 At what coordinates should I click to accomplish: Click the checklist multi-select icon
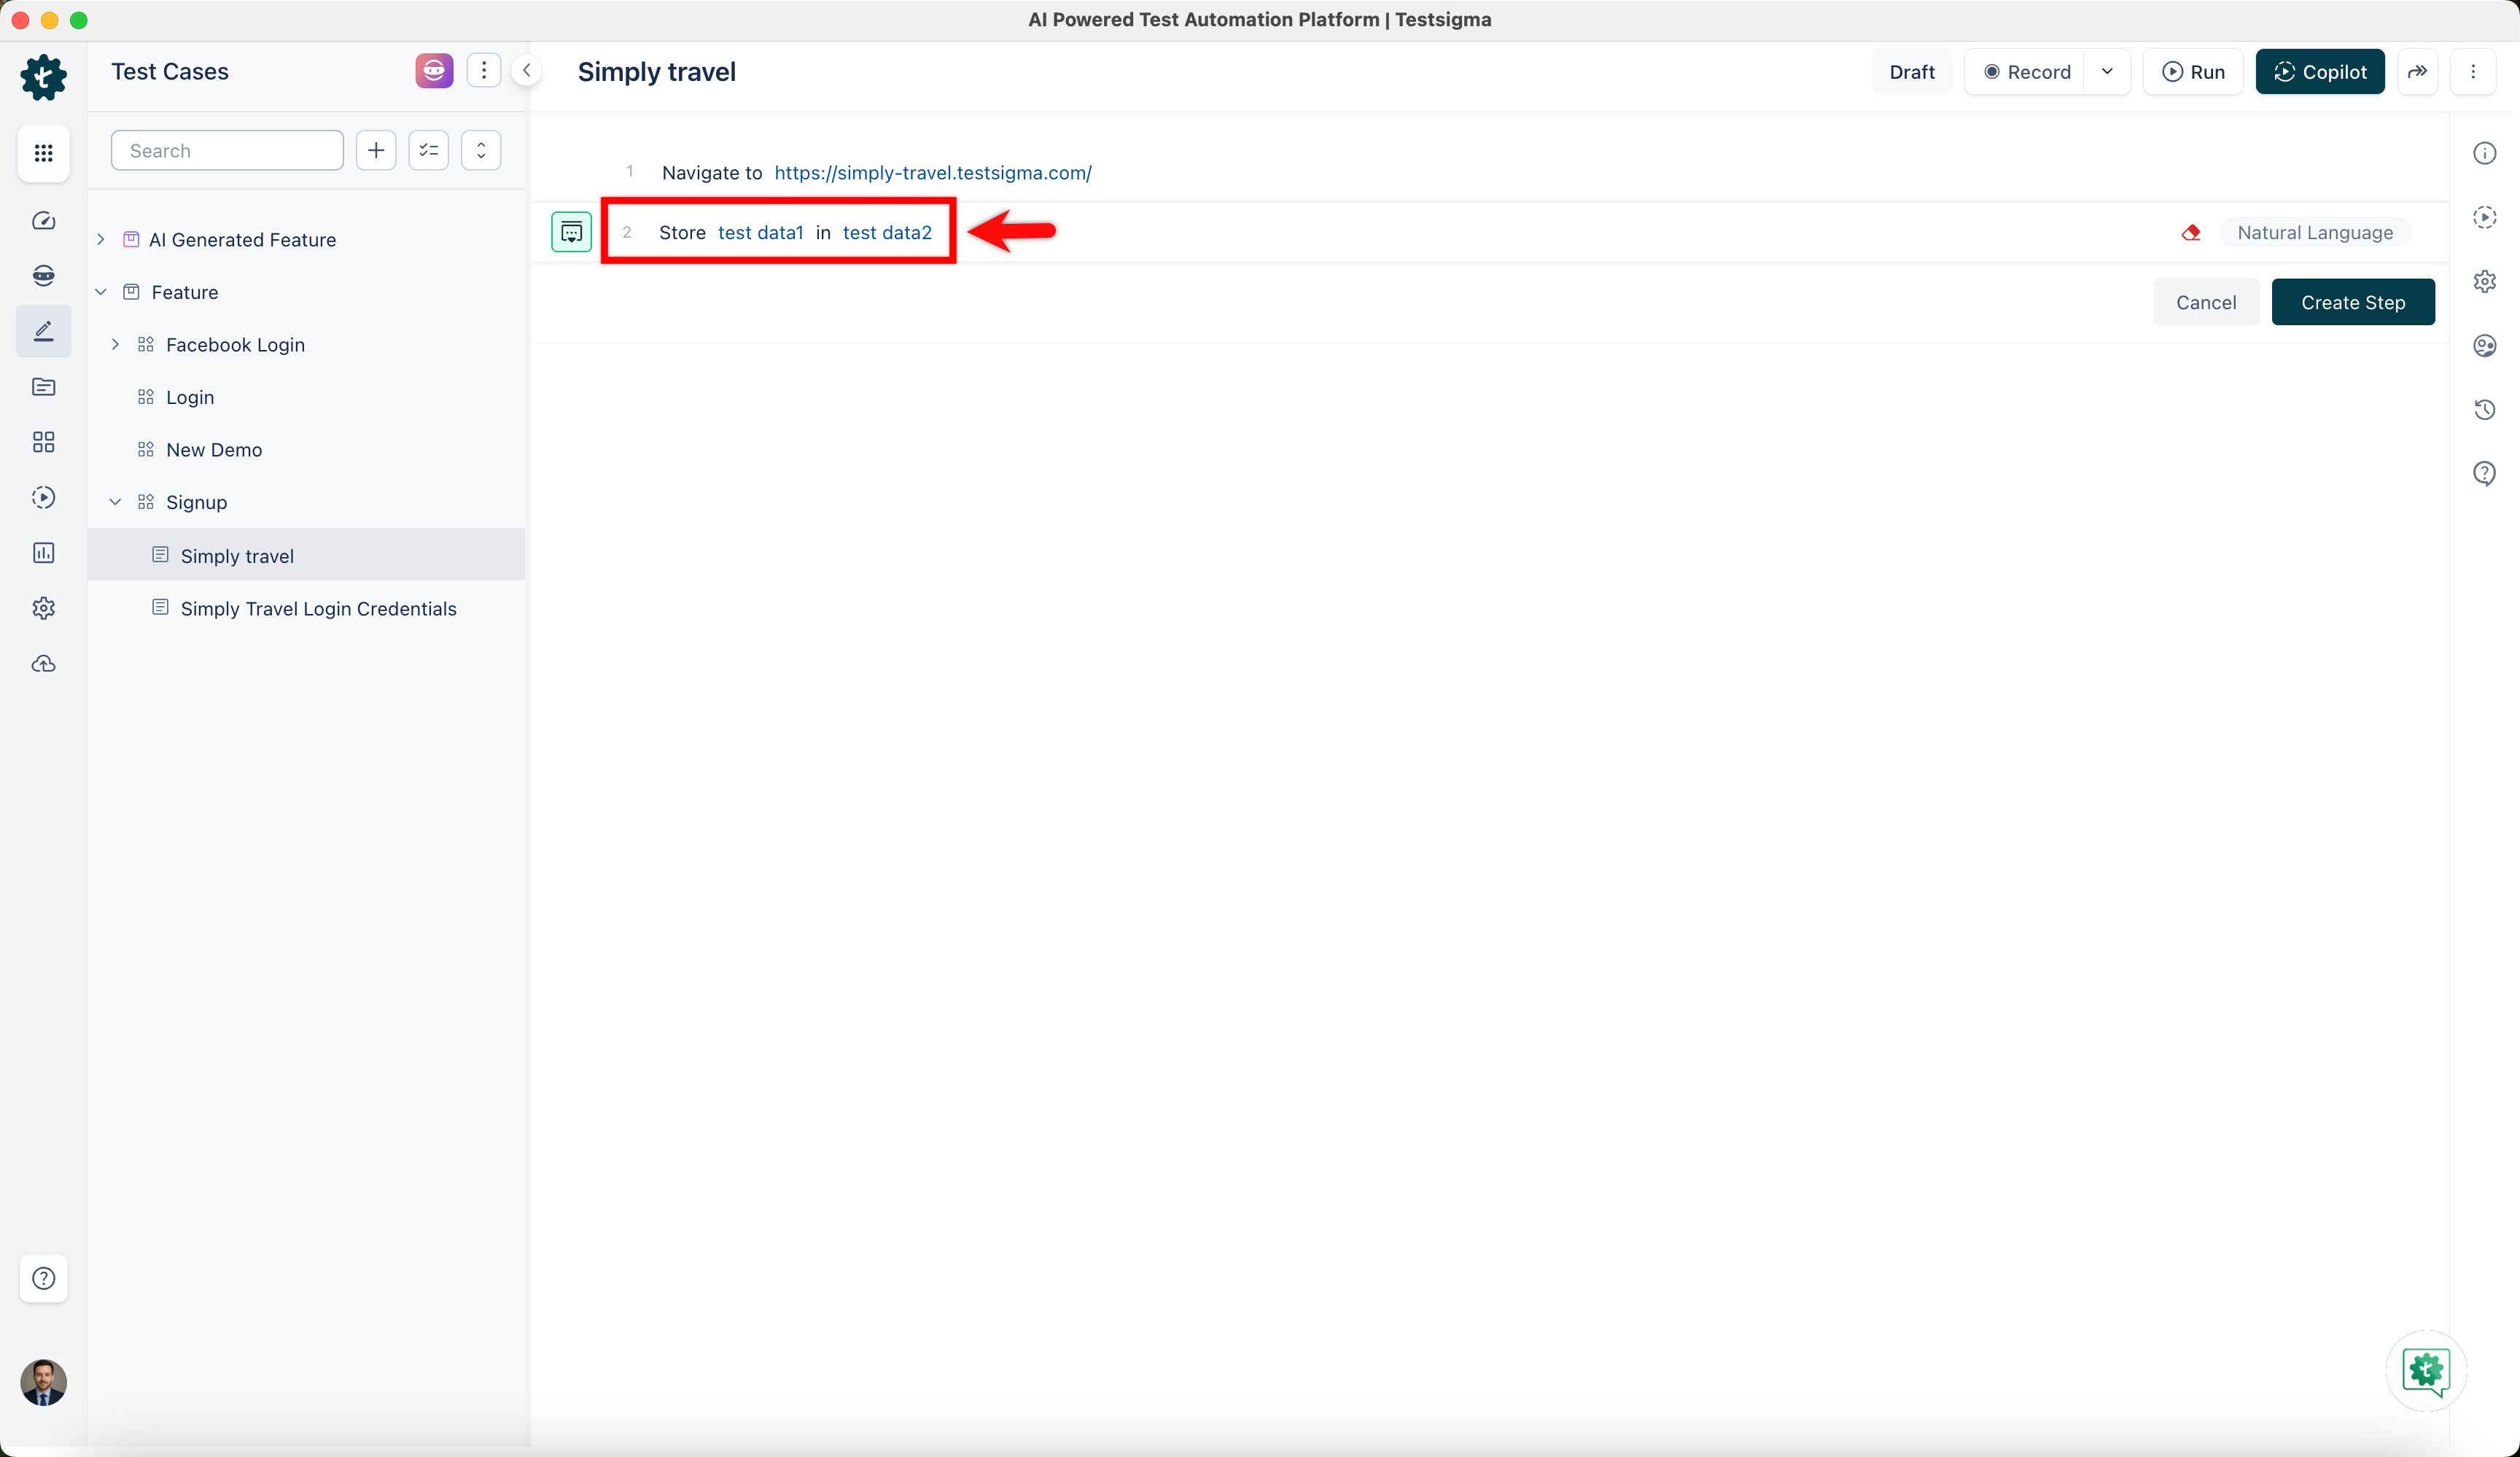[429, 151]
